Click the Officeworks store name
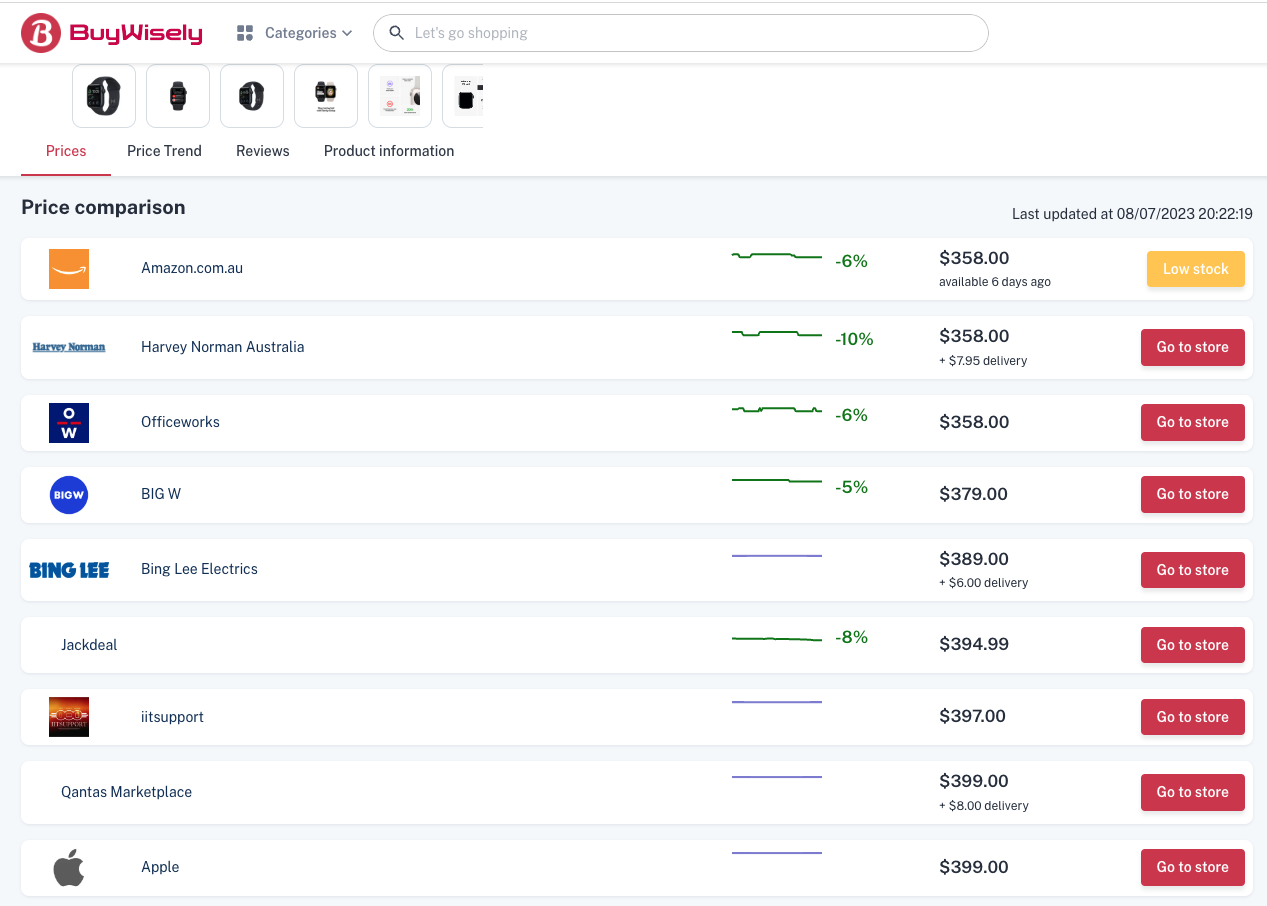 click(x=180, y=422)
